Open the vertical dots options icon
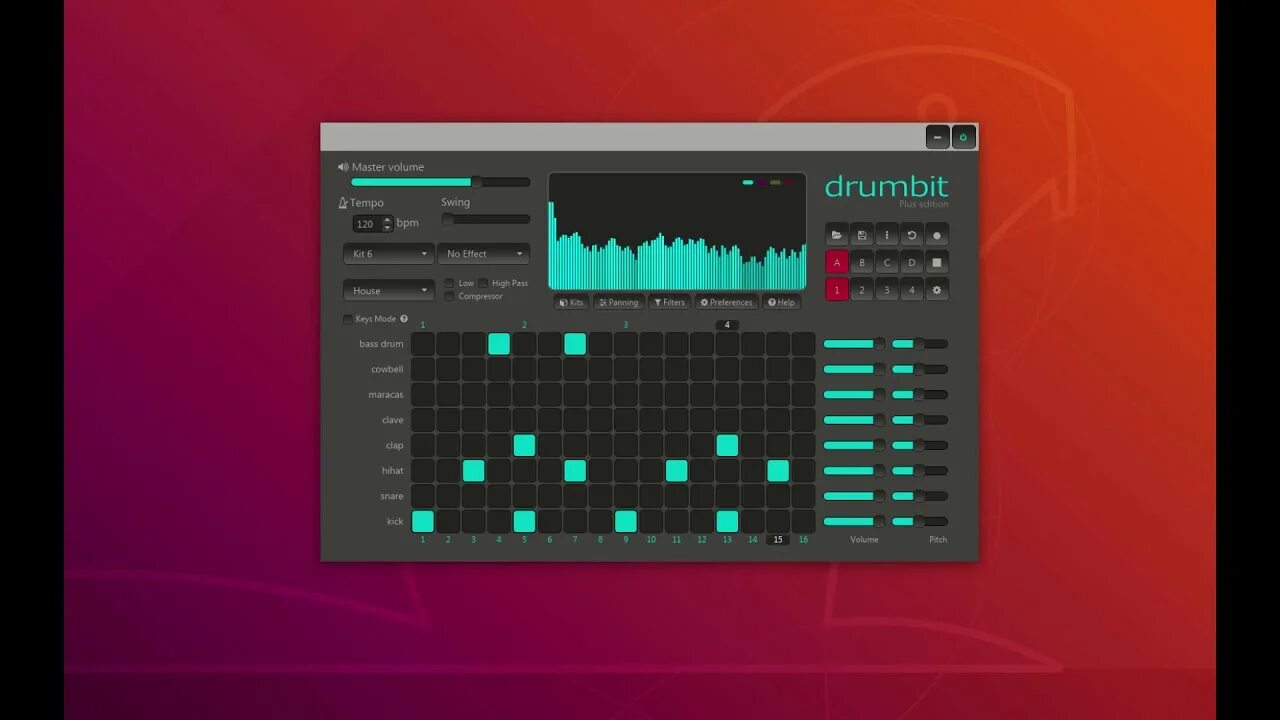The height and width of the screenshot is (720, 1280). pyautogui.click(x=887, y=236)
